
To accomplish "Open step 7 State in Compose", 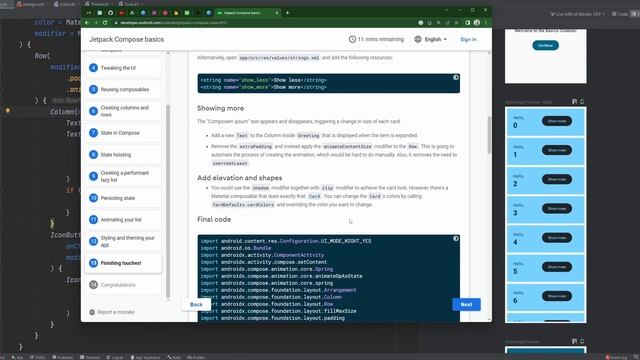I will (123, 133).
